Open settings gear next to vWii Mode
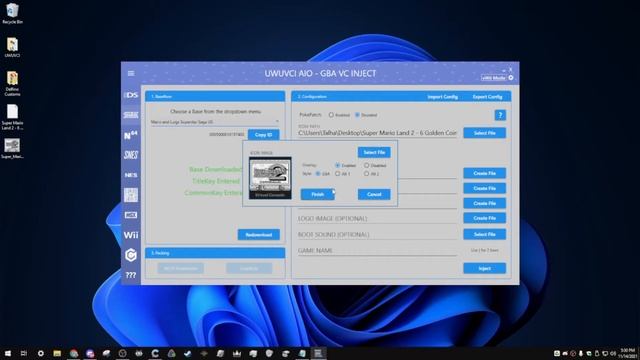The image size is (640, 360). (511, 78)
